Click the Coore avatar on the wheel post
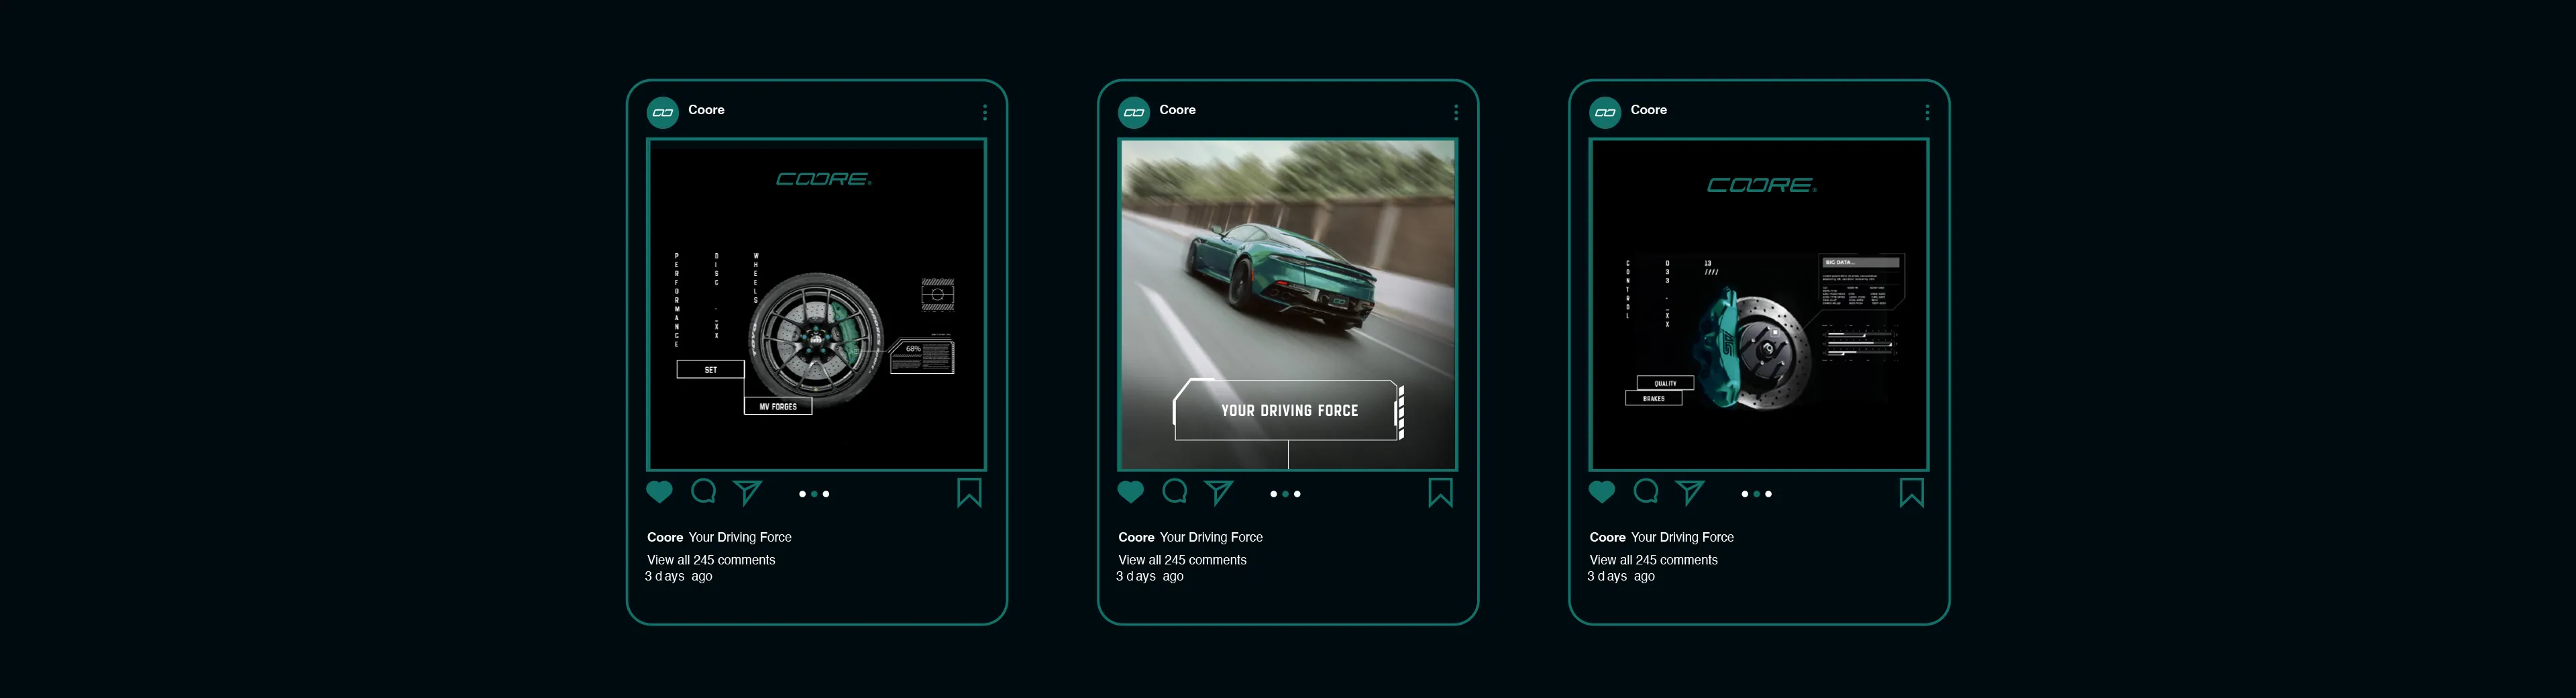 [x=662, y=112]
